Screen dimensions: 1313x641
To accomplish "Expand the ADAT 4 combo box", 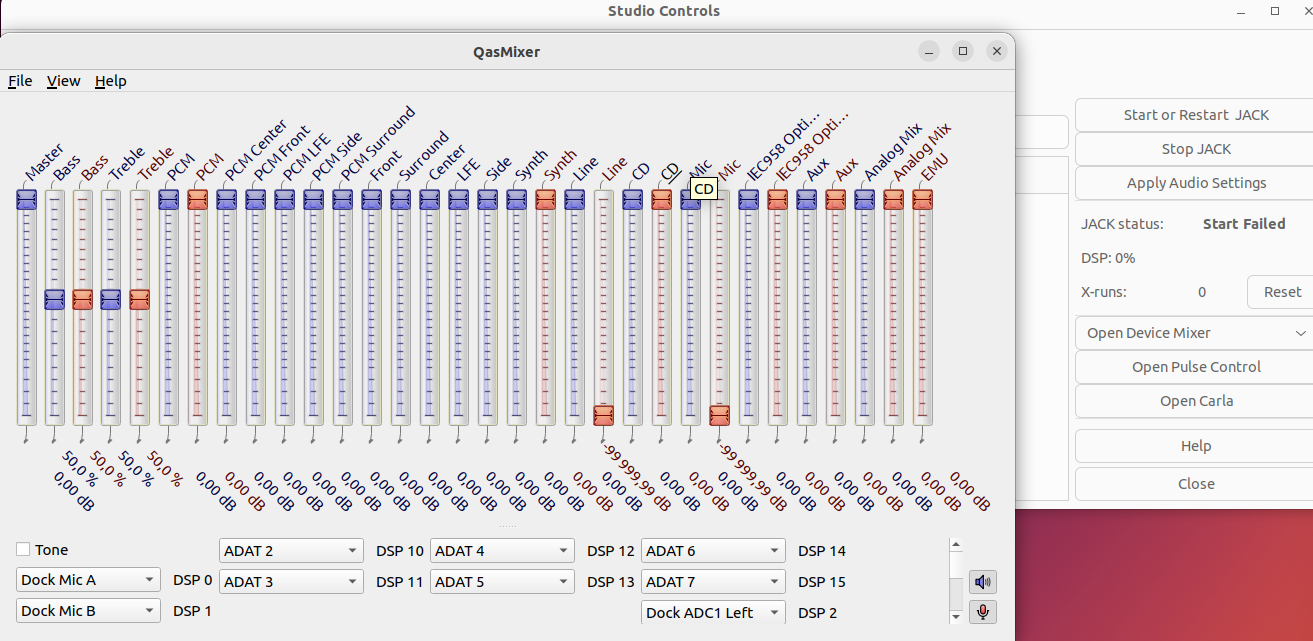I will [x=502, y=551].
